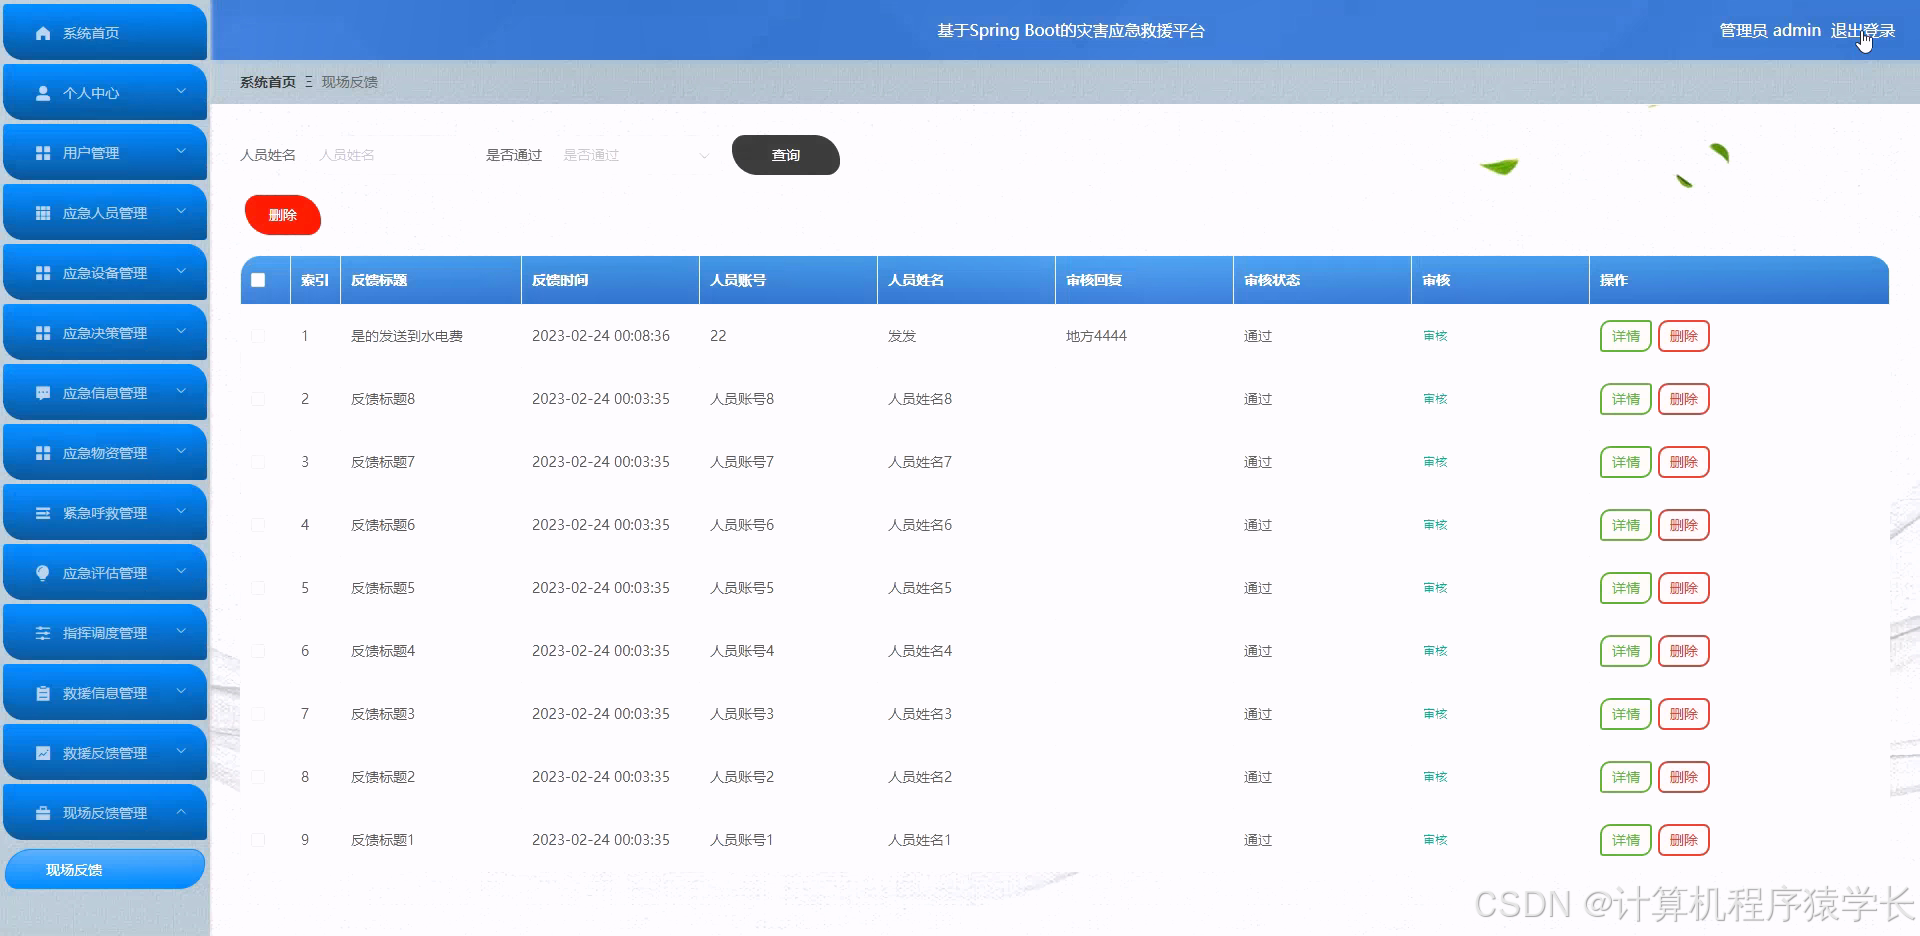Expand 应急物资管理 with its chevron
This screenshot has width=1920, height=936.
[x=181, y=452]
